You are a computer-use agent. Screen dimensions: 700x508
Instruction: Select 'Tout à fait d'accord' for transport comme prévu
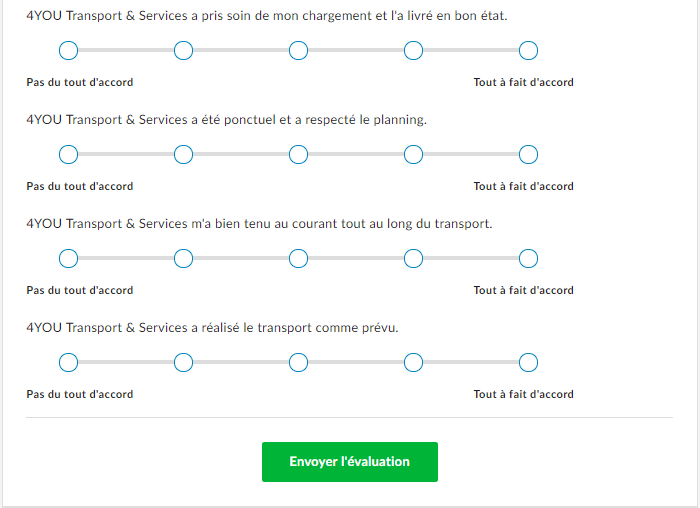coord(529,362)
